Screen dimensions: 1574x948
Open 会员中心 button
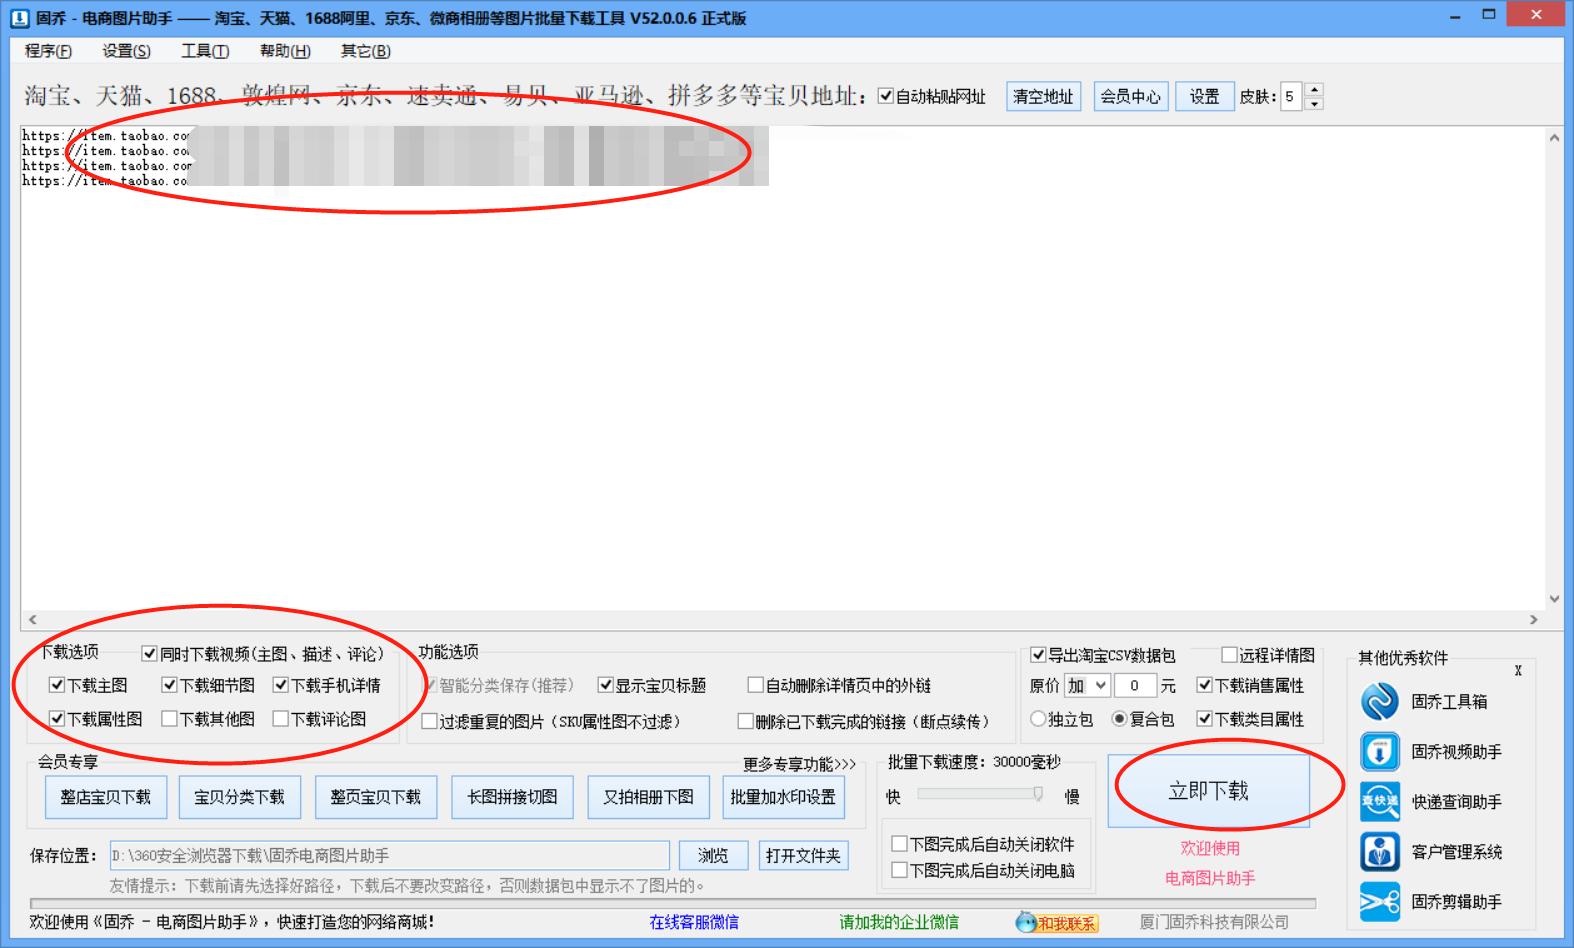(1130, 97)
